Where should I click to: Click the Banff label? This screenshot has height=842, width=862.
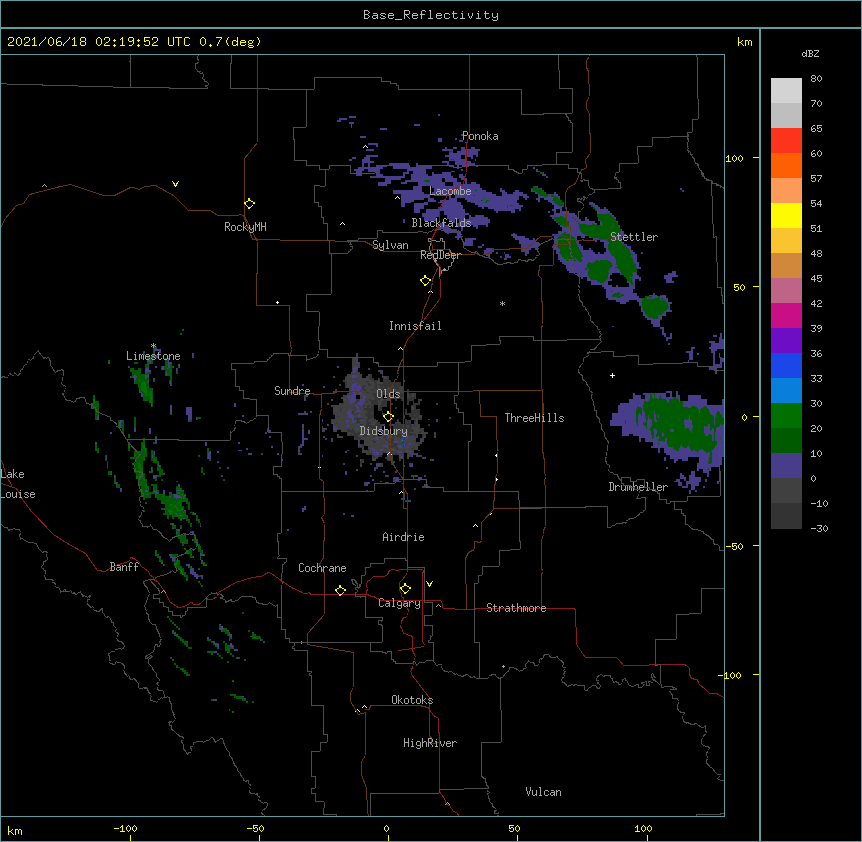coord(124,567)
